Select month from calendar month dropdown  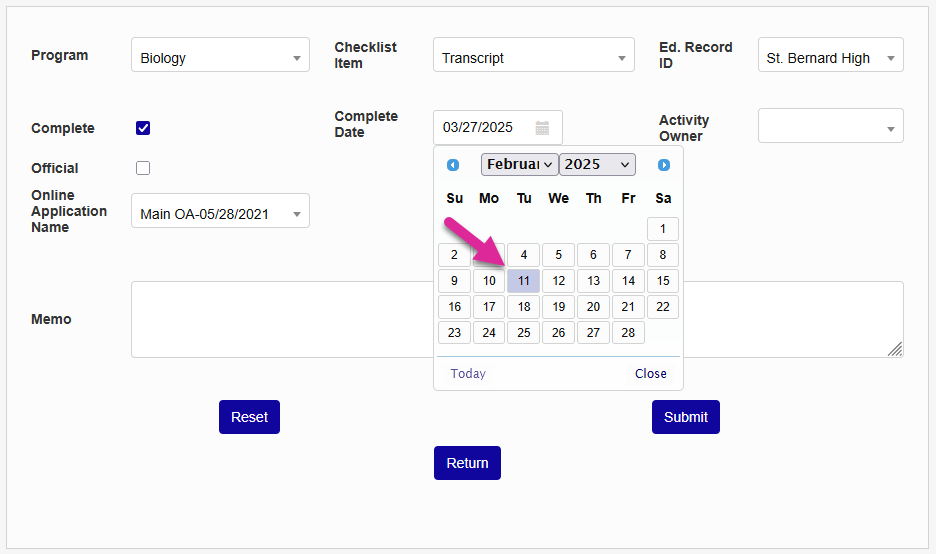(519, 165)
